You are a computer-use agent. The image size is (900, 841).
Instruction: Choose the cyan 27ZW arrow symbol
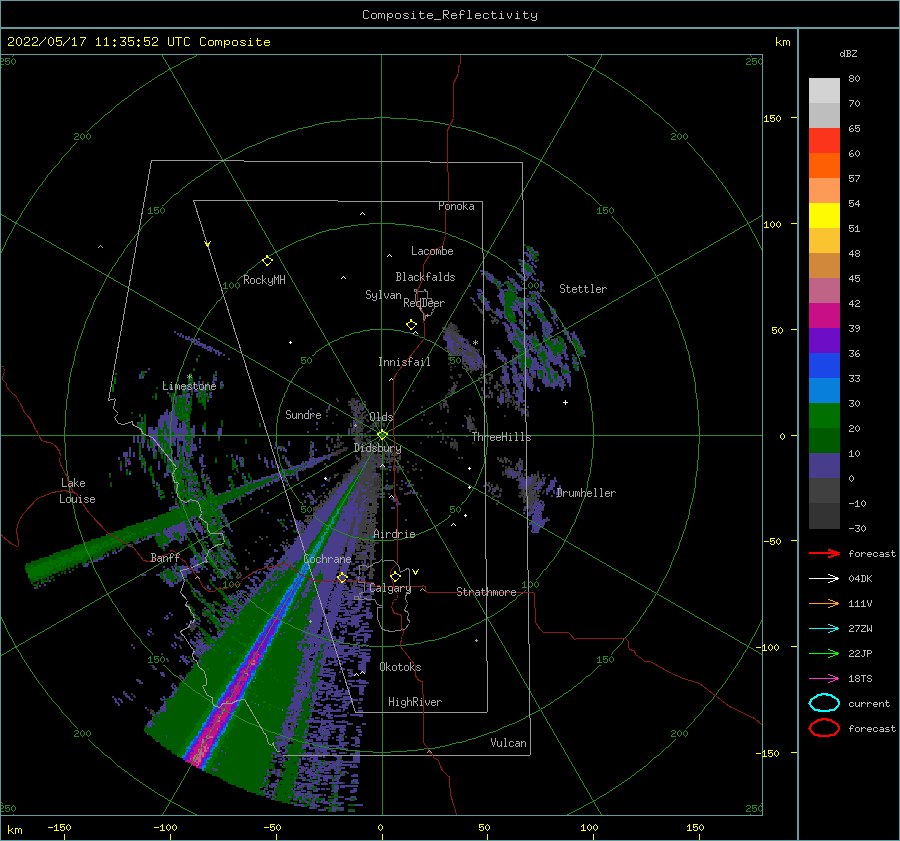824,629
